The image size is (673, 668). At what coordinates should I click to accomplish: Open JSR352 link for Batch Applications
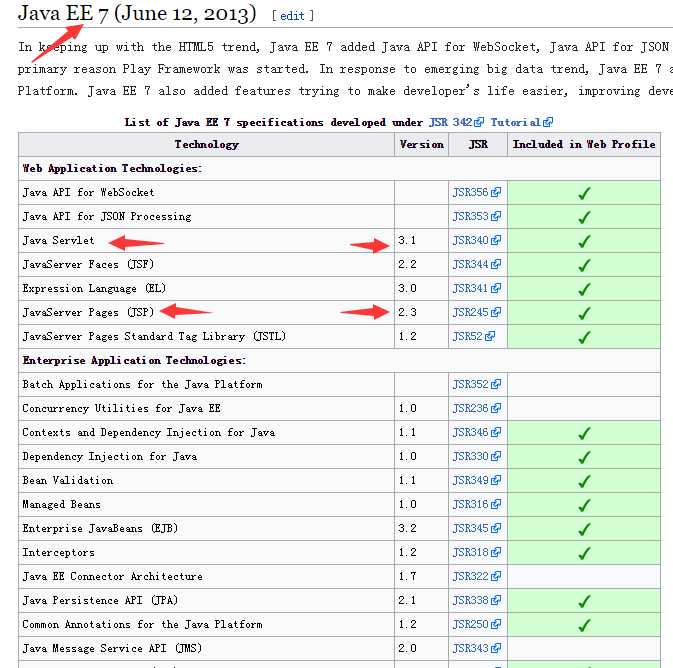click(x=470, y=385)
